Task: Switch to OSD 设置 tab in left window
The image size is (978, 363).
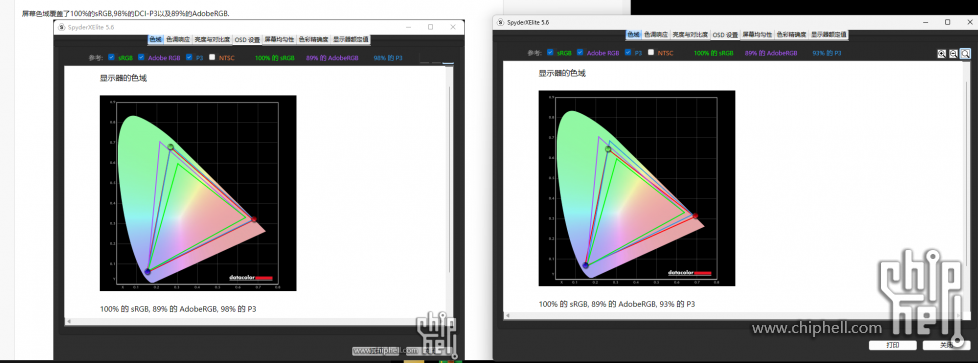Action: tap(247, 39)
